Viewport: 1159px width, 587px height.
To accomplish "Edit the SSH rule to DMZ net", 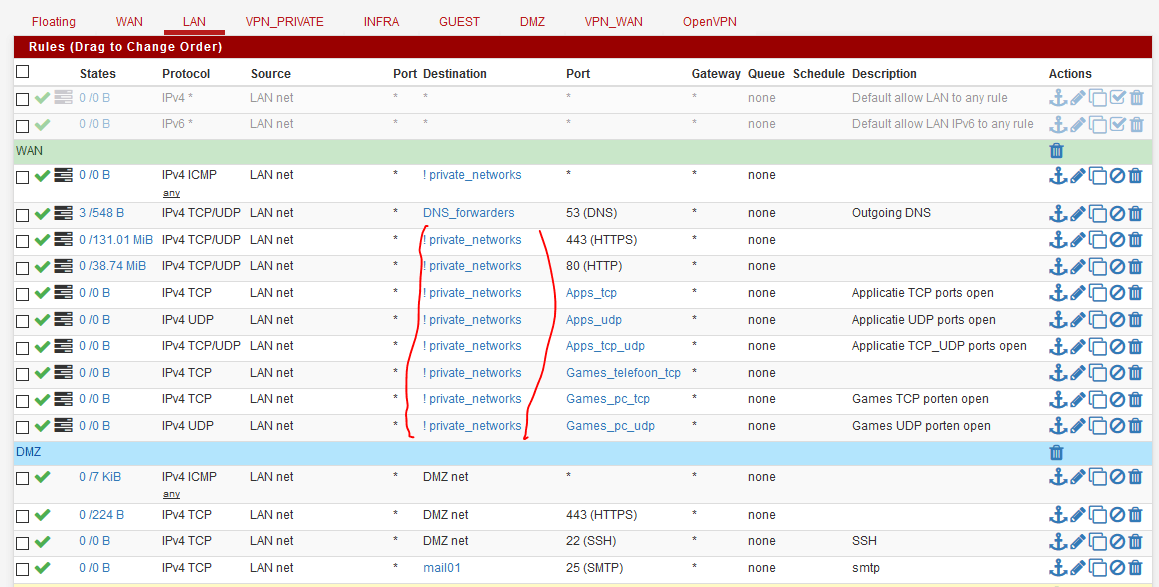I will [1078, 542].
